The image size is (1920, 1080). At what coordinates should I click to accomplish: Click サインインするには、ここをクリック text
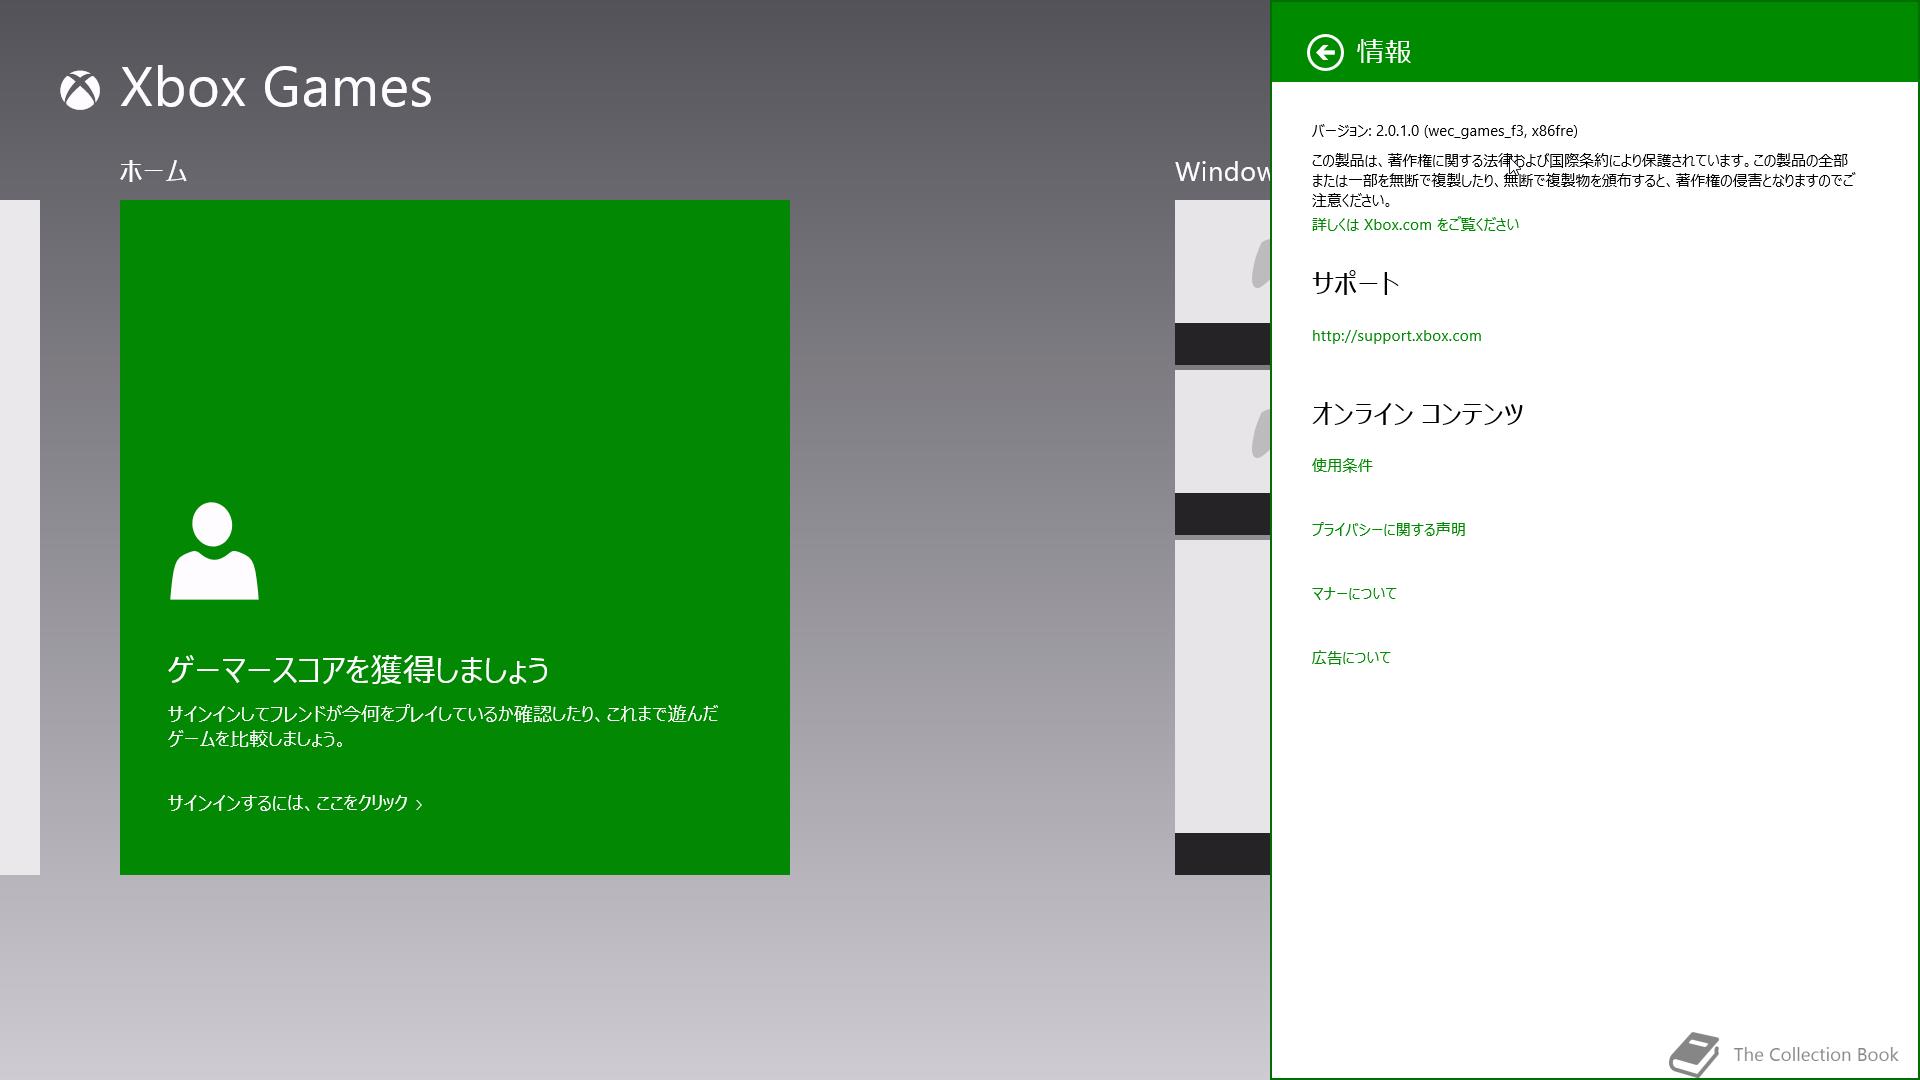point(288,803)
